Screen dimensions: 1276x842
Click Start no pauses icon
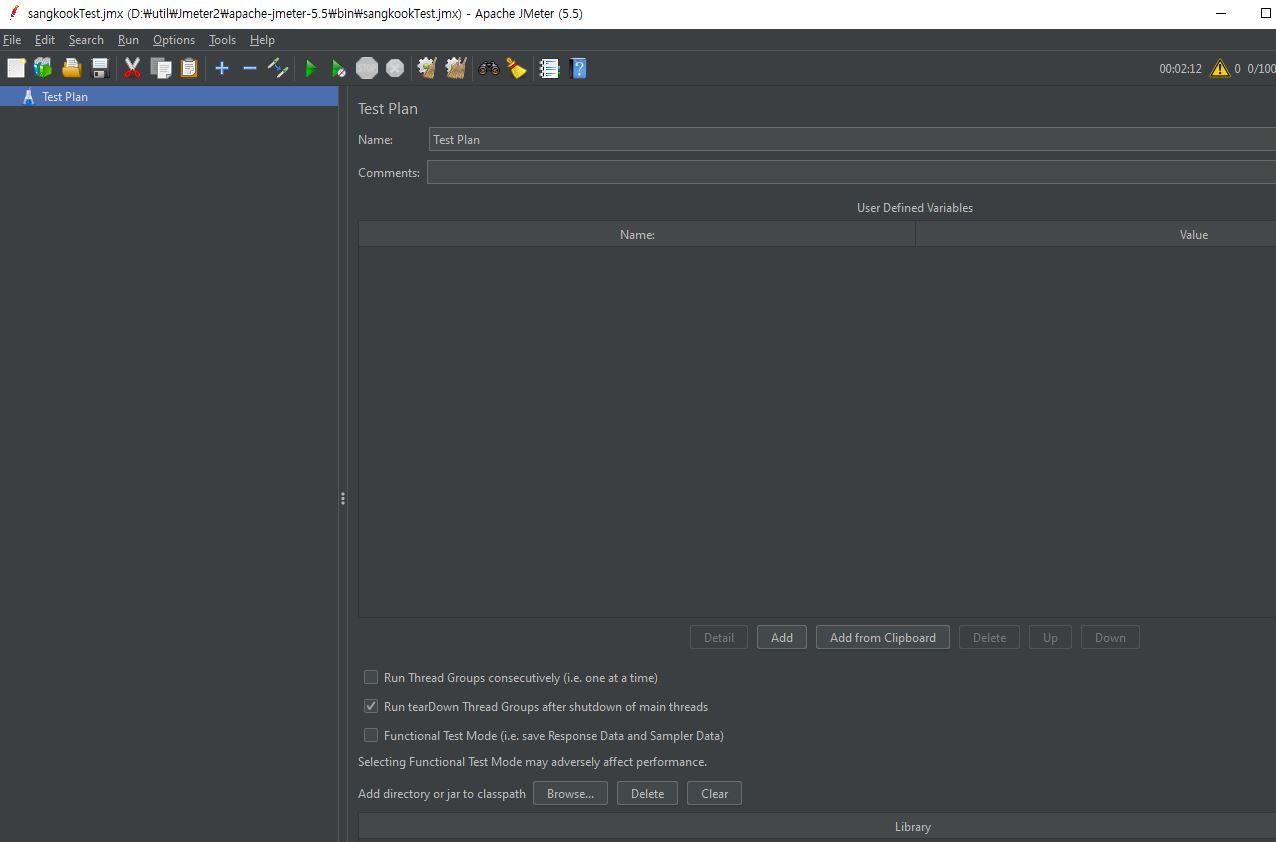click(x=339, y=68)
